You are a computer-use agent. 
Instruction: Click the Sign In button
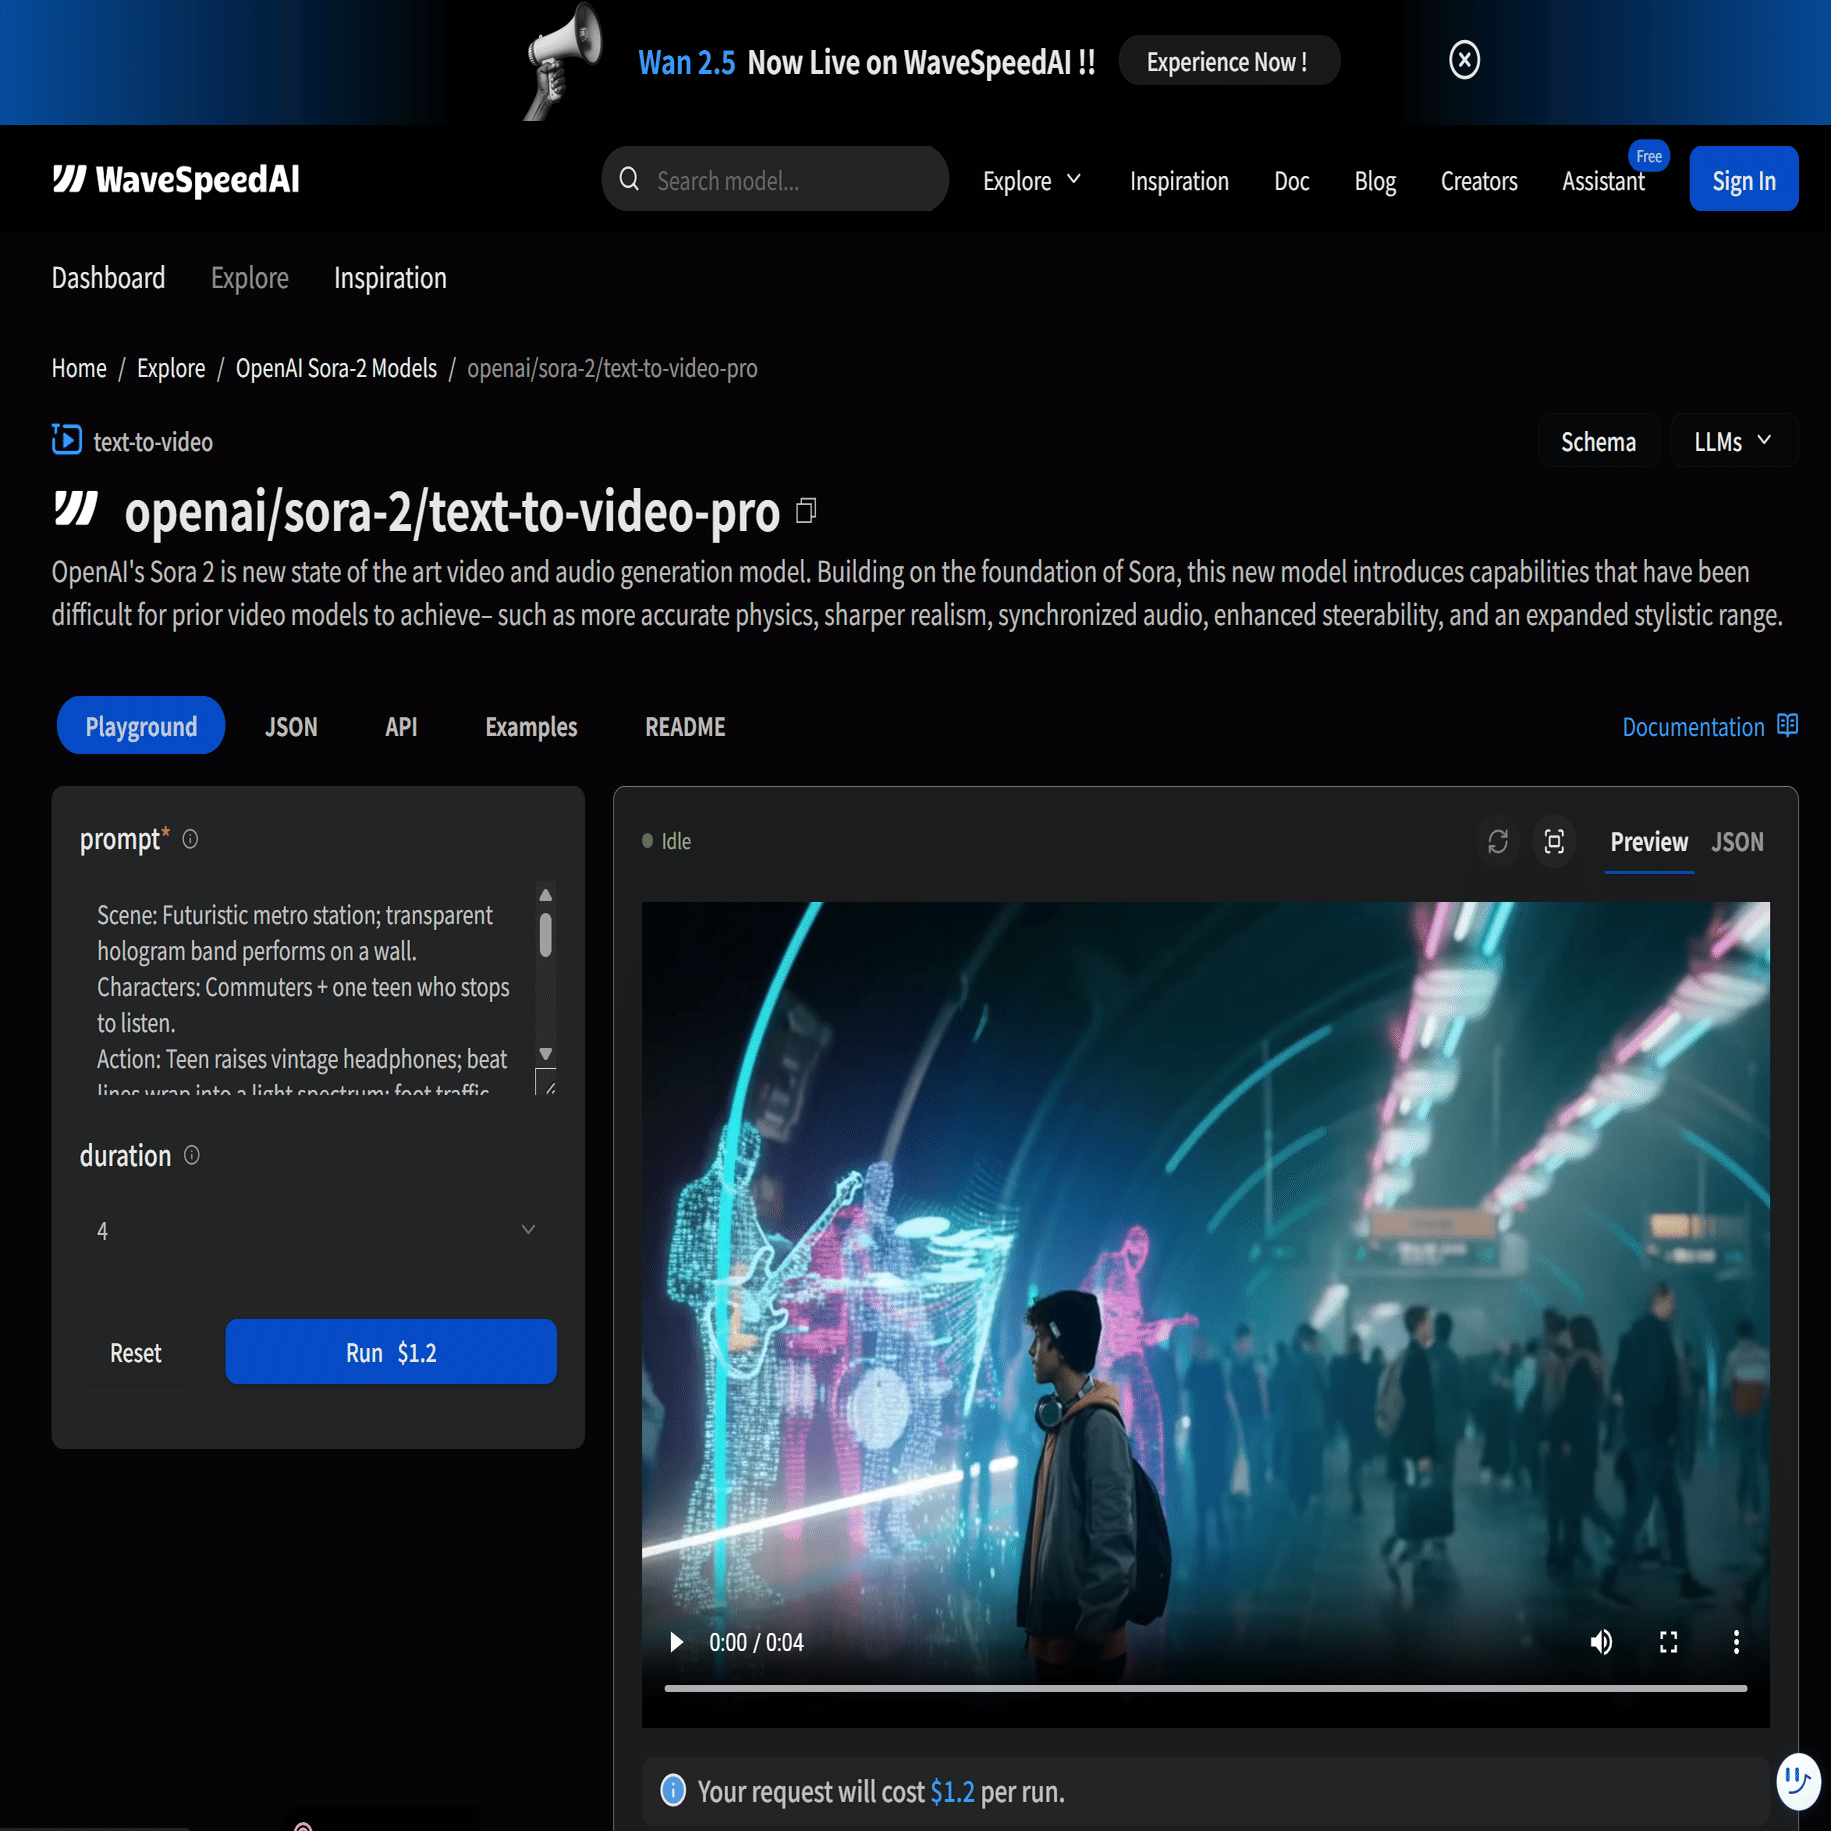pyautogui.click(x=1743, y=180)
